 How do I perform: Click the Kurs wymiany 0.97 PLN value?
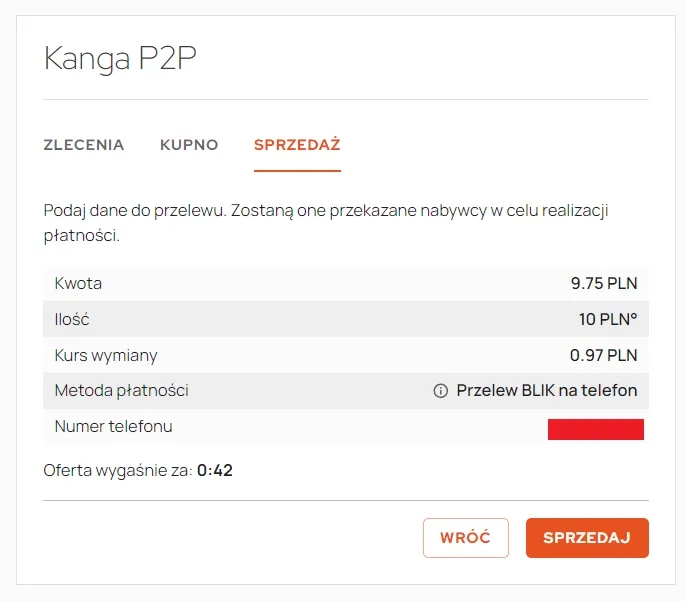[x=603, y=355]
